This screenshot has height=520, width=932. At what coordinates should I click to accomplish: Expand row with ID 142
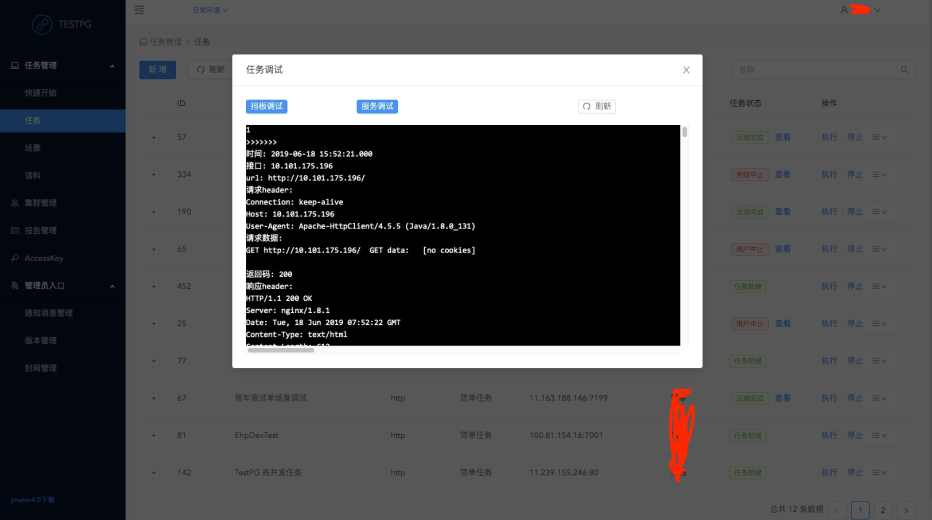point(153,472)
